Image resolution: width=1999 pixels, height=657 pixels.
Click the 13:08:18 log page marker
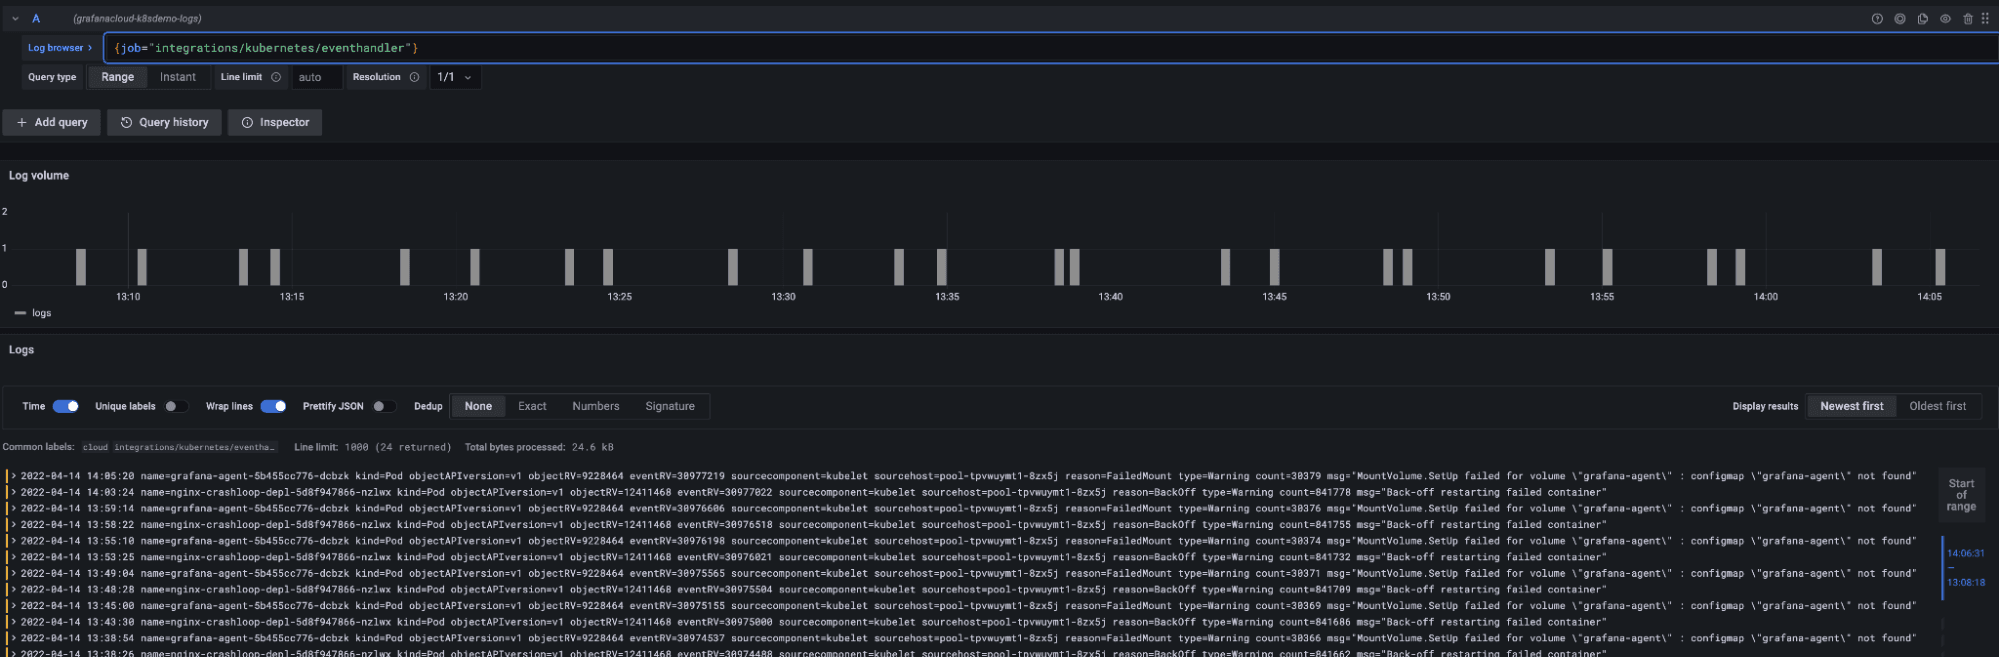click(x=1965, y=582)
